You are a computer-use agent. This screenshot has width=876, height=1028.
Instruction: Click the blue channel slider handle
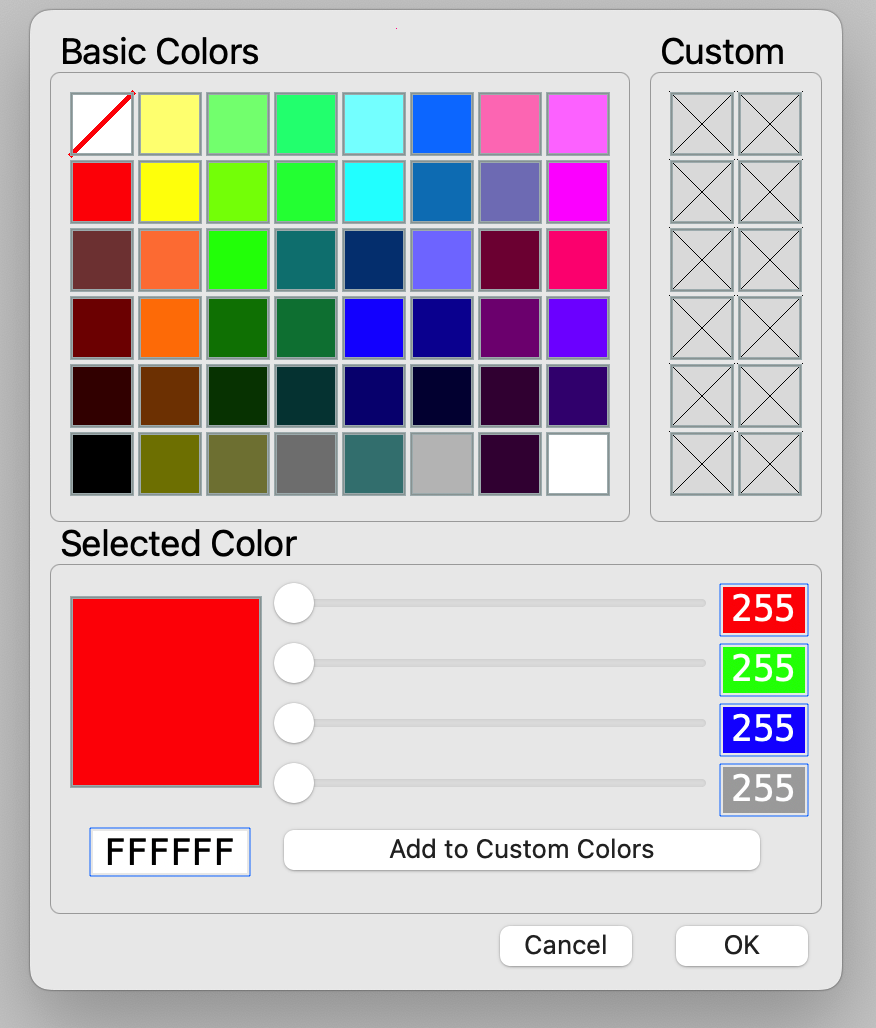[x=294, y=723]
